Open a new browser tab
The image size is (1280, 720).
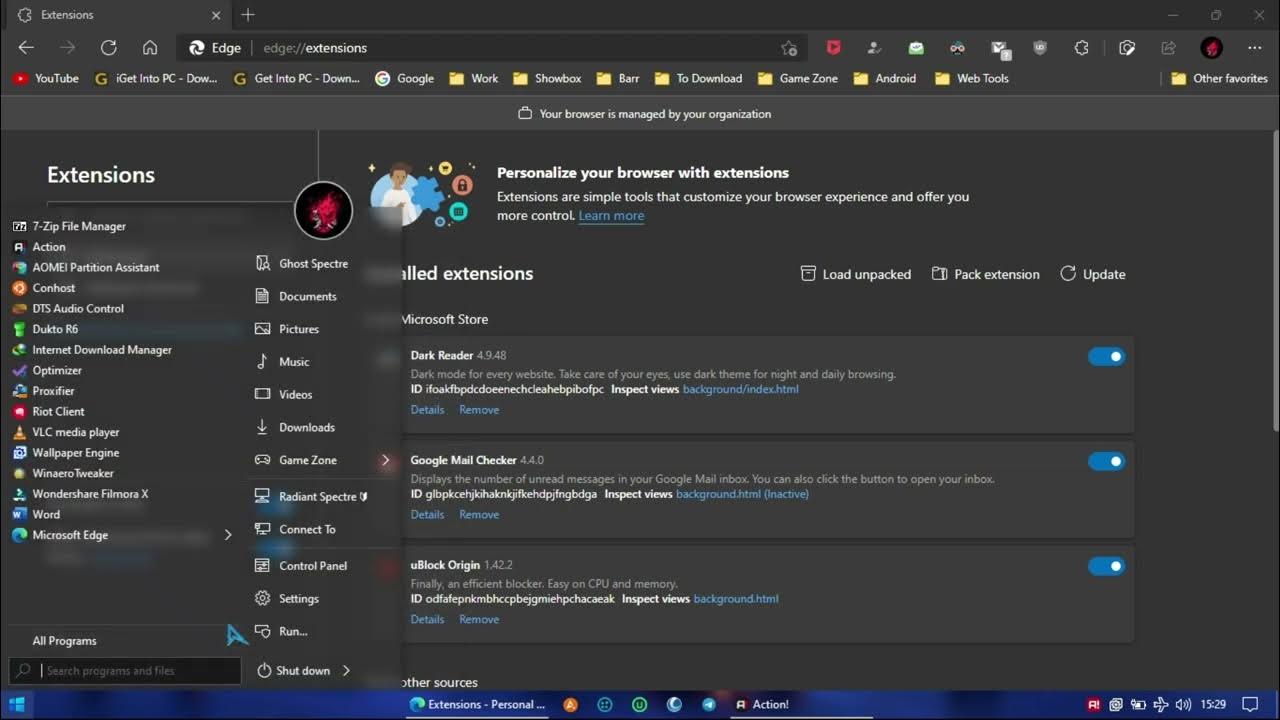click(248, 15)
